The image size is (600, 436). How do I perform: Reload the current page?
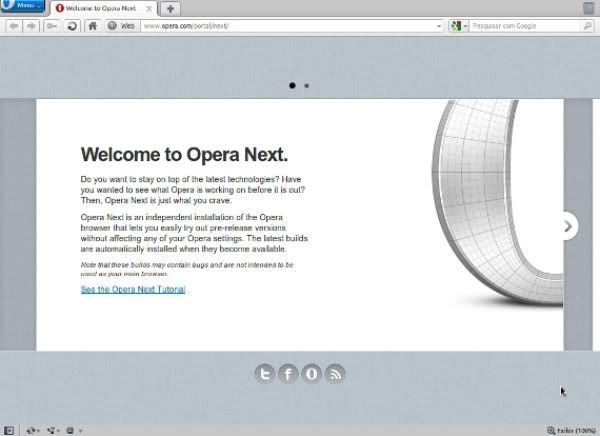72,26
